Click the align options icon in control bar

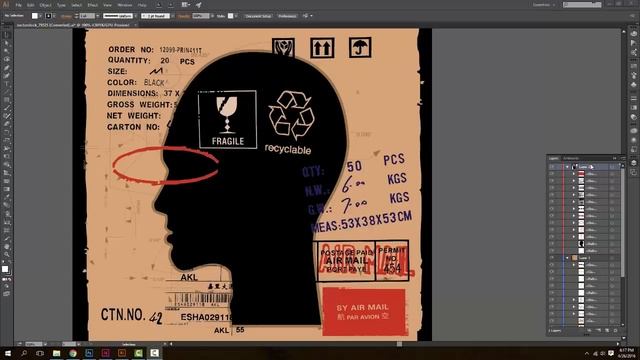[x=305, y=16]
